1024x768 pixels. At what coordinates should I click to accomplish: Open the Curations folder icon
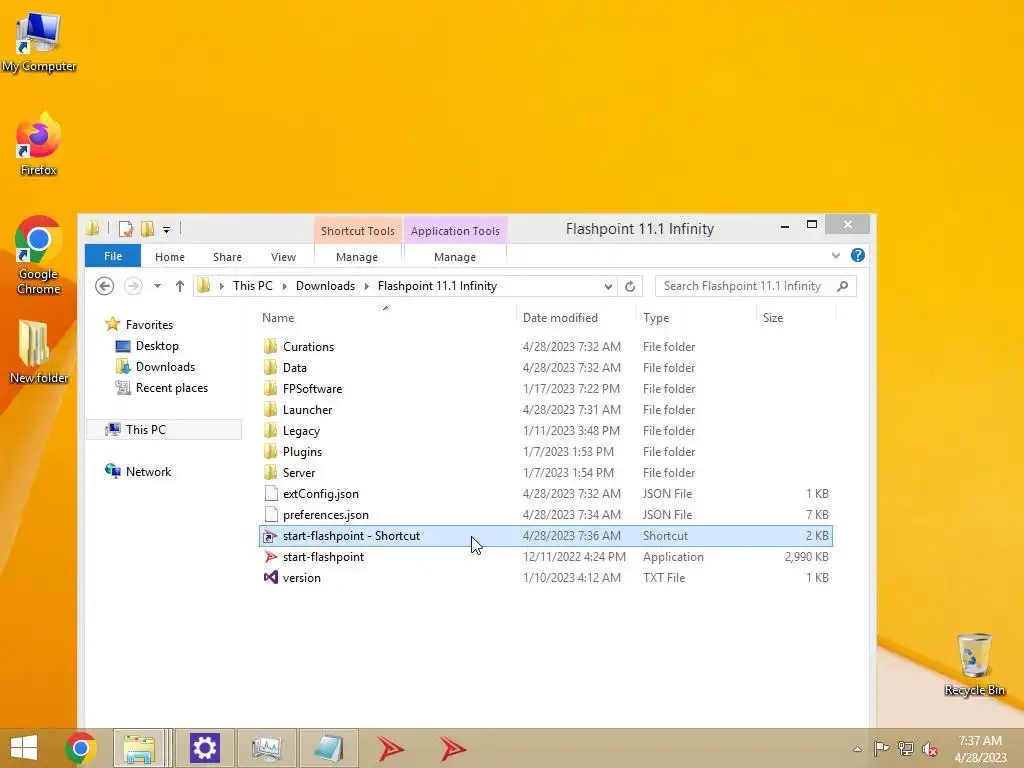pyautogui.click(x=270, y=346)
